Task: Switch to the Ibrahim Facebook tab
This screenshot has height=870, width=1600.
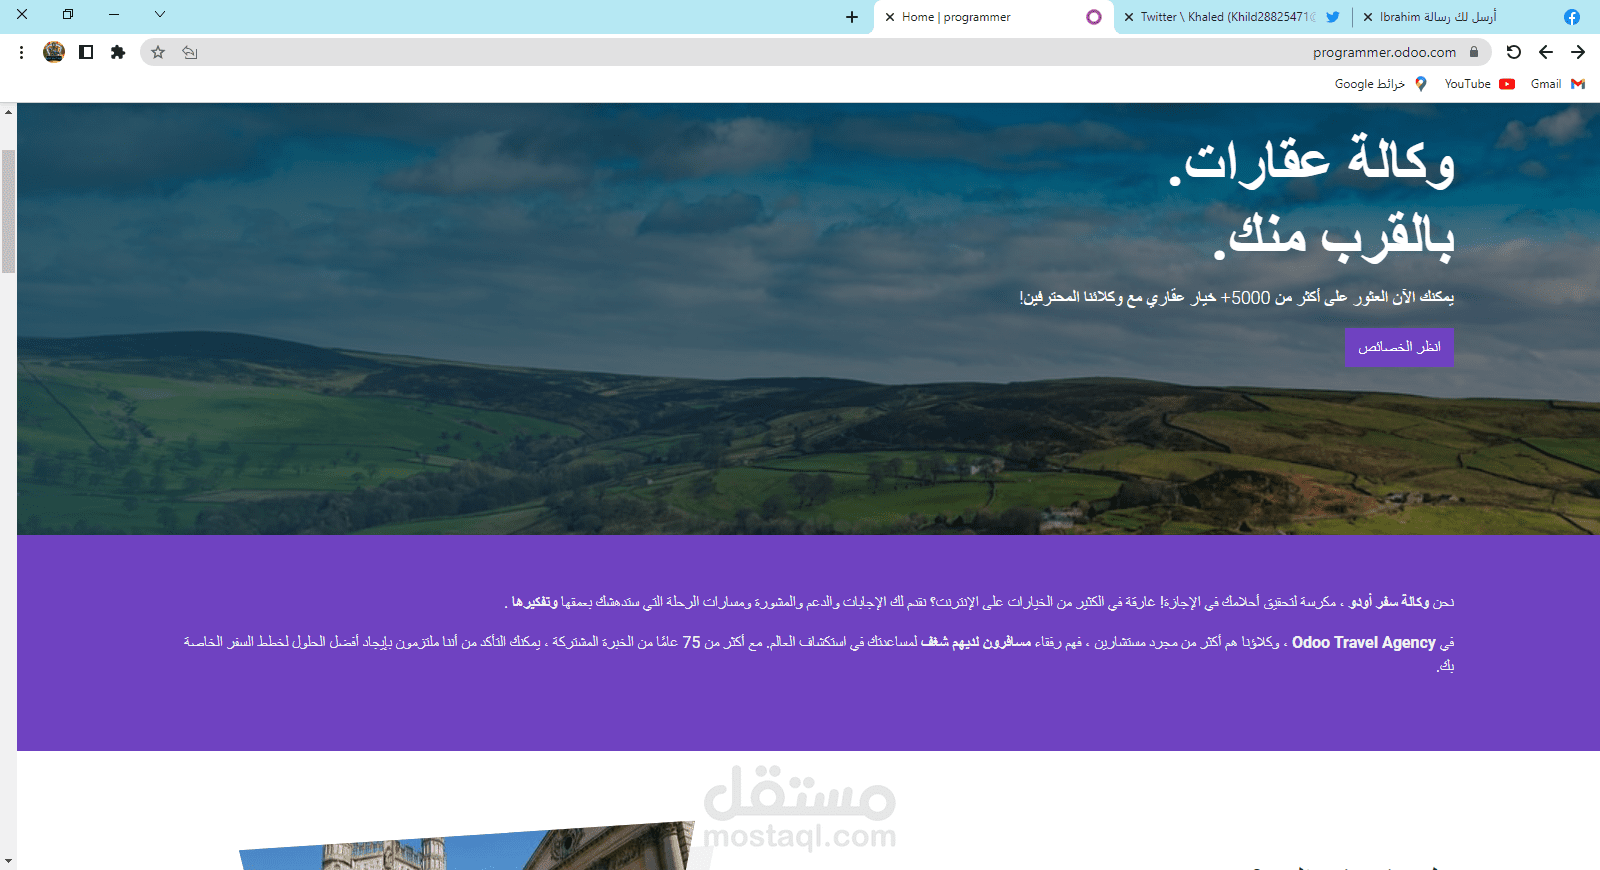Action: [x=1471, y=17]
